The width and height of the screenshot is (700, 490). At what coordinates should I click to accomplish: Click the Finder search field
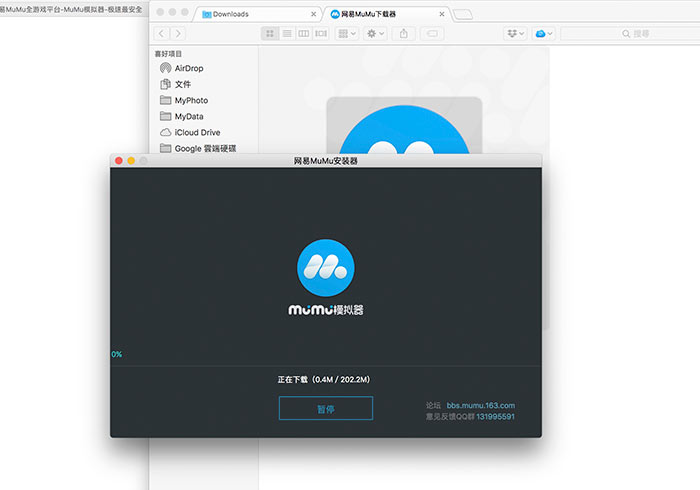coord(630,33)
